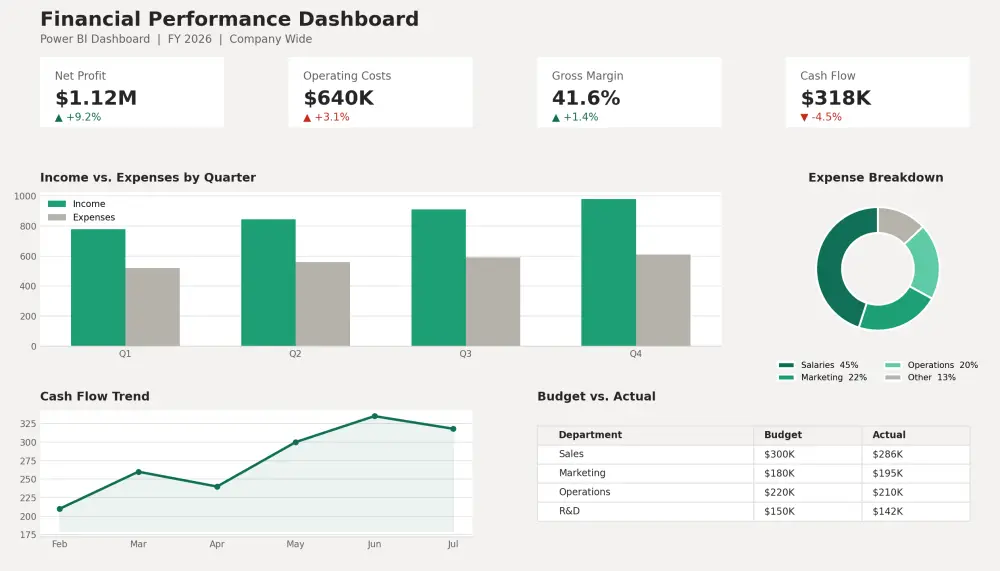Click the Operations legend swatch in Expense Breakdown

coord(893,366)
